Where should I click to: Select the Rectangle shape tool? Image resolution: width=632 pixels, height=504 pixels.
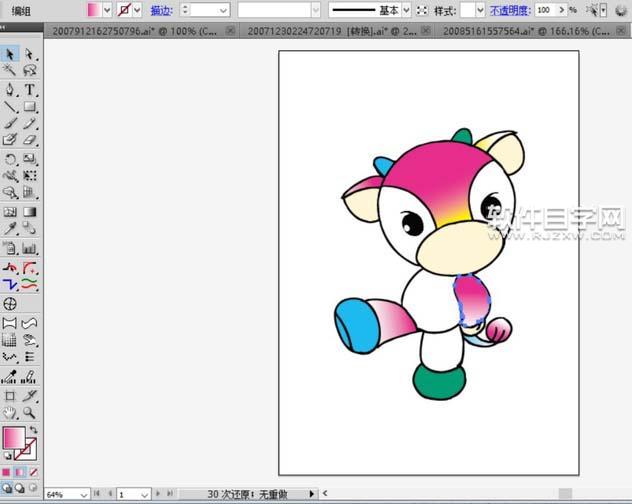30,106
